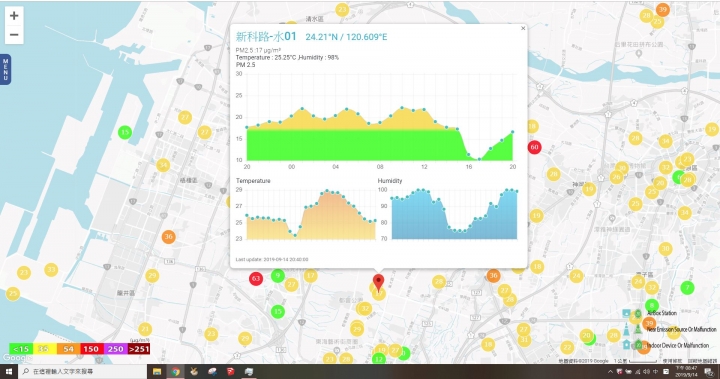Click the Last update timestamp text
The height and width of the screenshot is (379, 720).
click(272, 260)
